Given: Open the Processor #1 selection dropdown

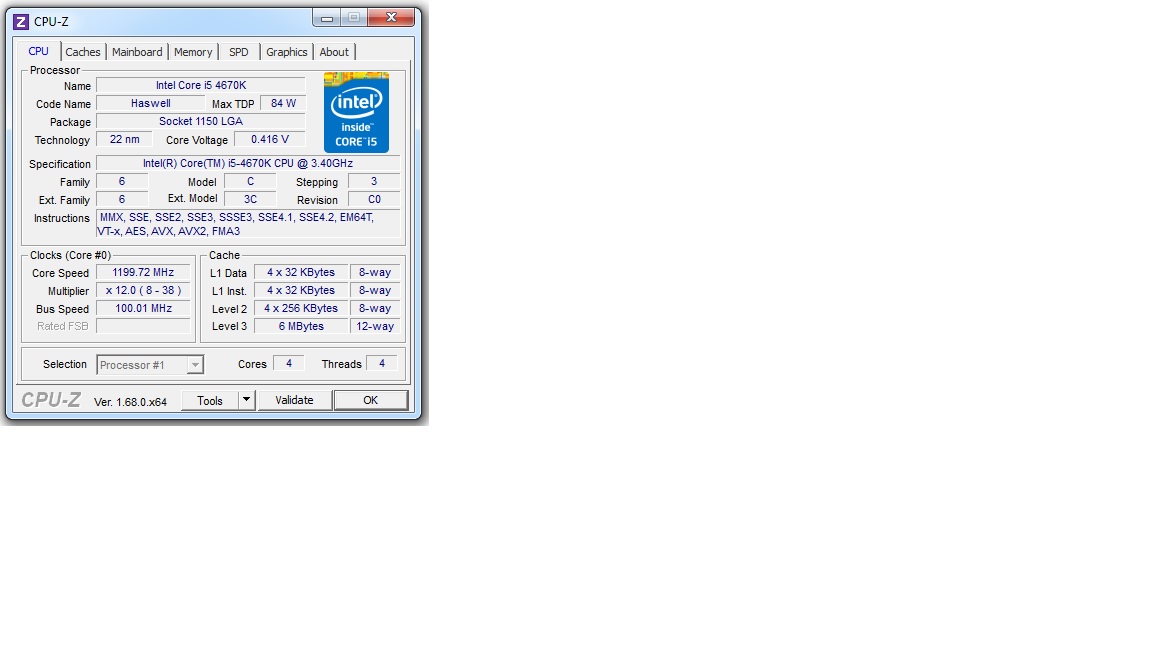Looking at the screenshot, I should (x=150, y=364).
